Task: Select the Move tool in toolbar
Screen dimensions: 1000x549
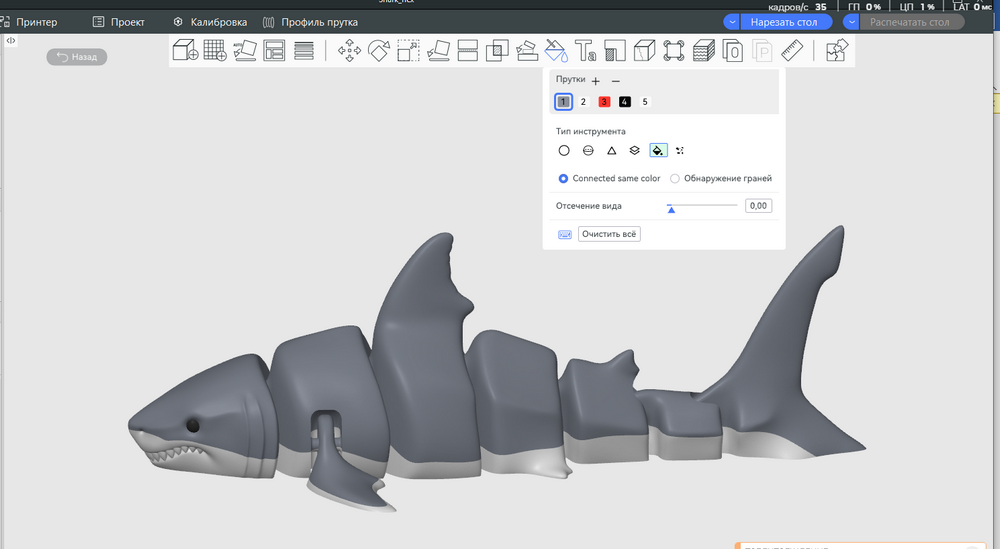Action: click(x=349, y=50)
